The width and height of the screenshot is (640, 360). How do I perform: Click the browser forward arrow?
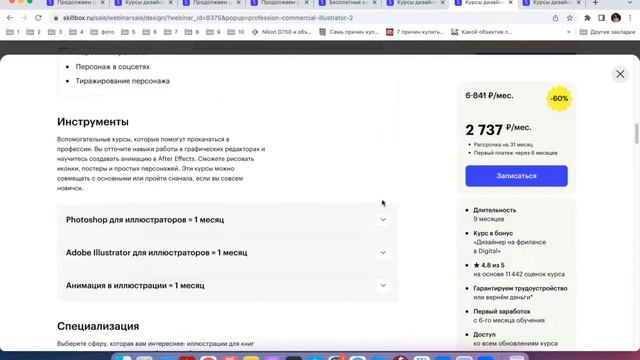[24, 18]
